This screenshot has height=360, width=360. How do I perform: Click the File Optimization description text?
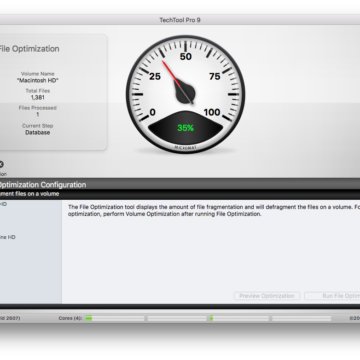point(214,210)
